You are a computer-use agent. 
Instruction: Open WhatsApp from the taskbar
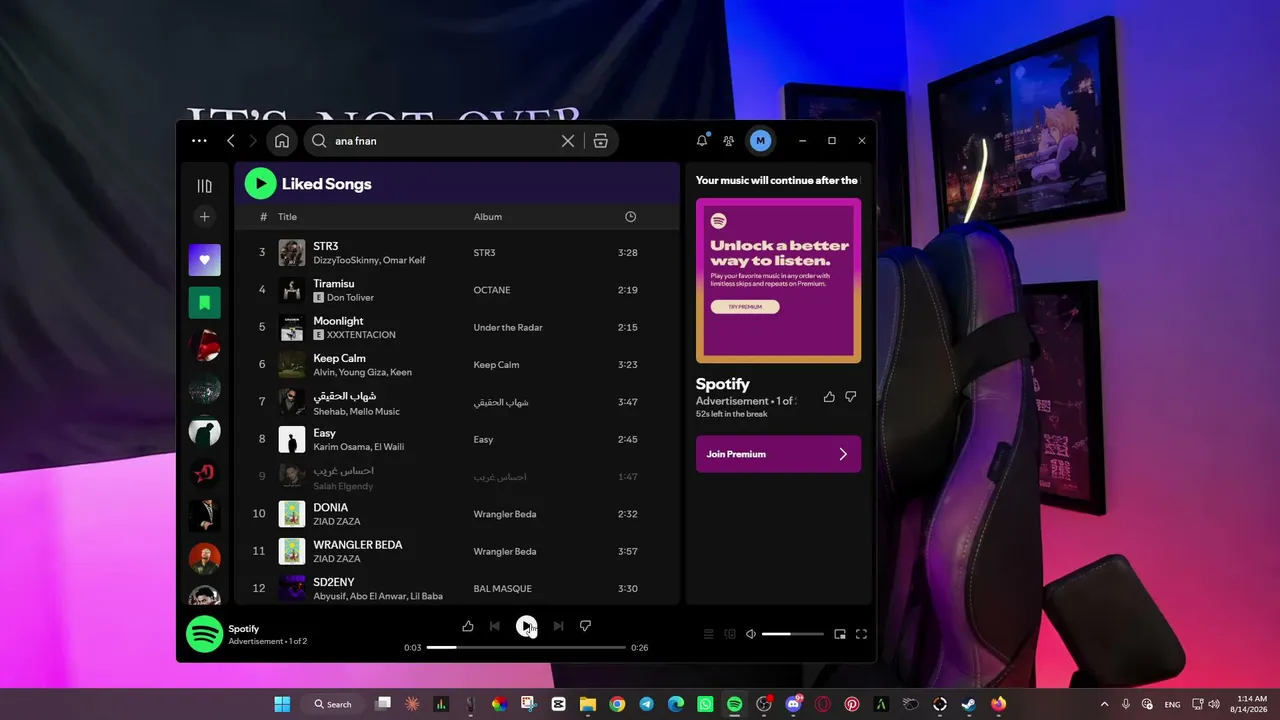705,704
